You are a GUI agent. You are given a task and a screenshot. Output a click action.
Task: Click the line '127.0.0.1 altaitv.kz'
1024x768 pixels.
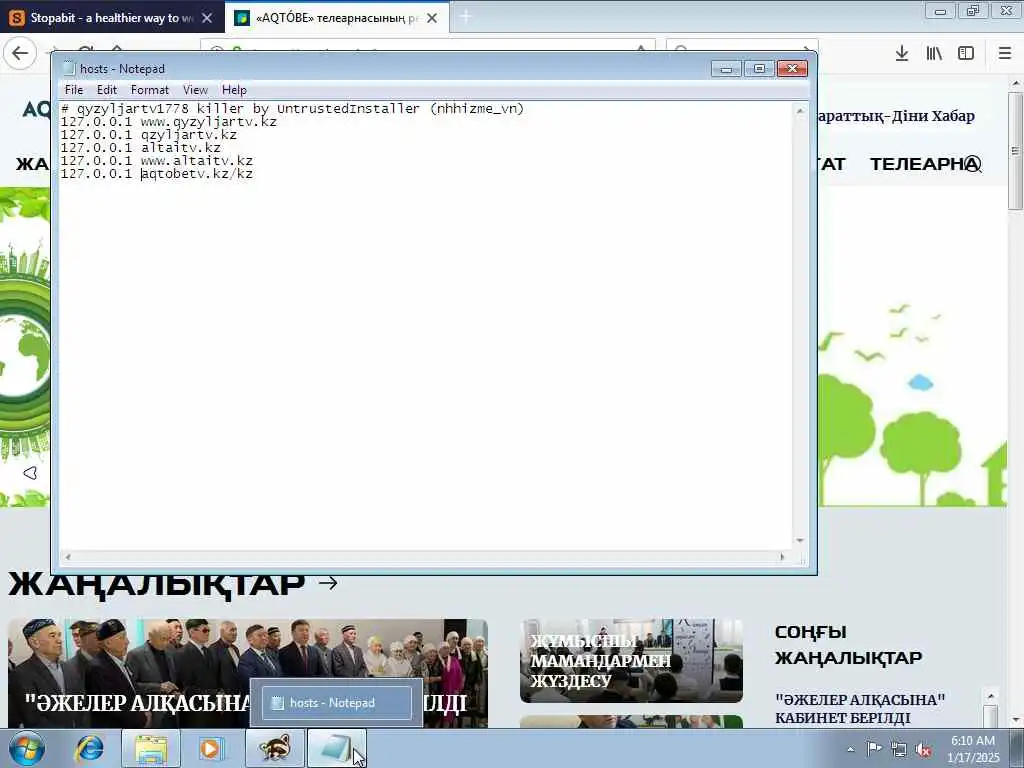pos(141,148)
